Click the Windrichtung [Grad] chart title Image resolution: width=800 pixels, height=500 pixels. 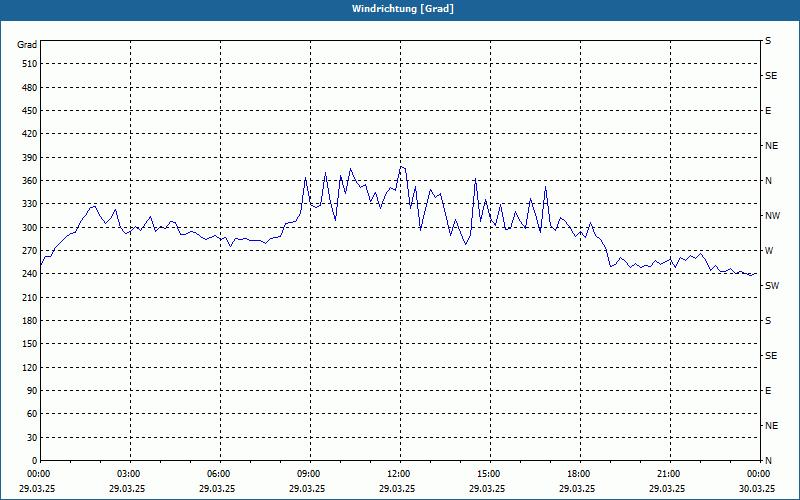tap(403, 9)
